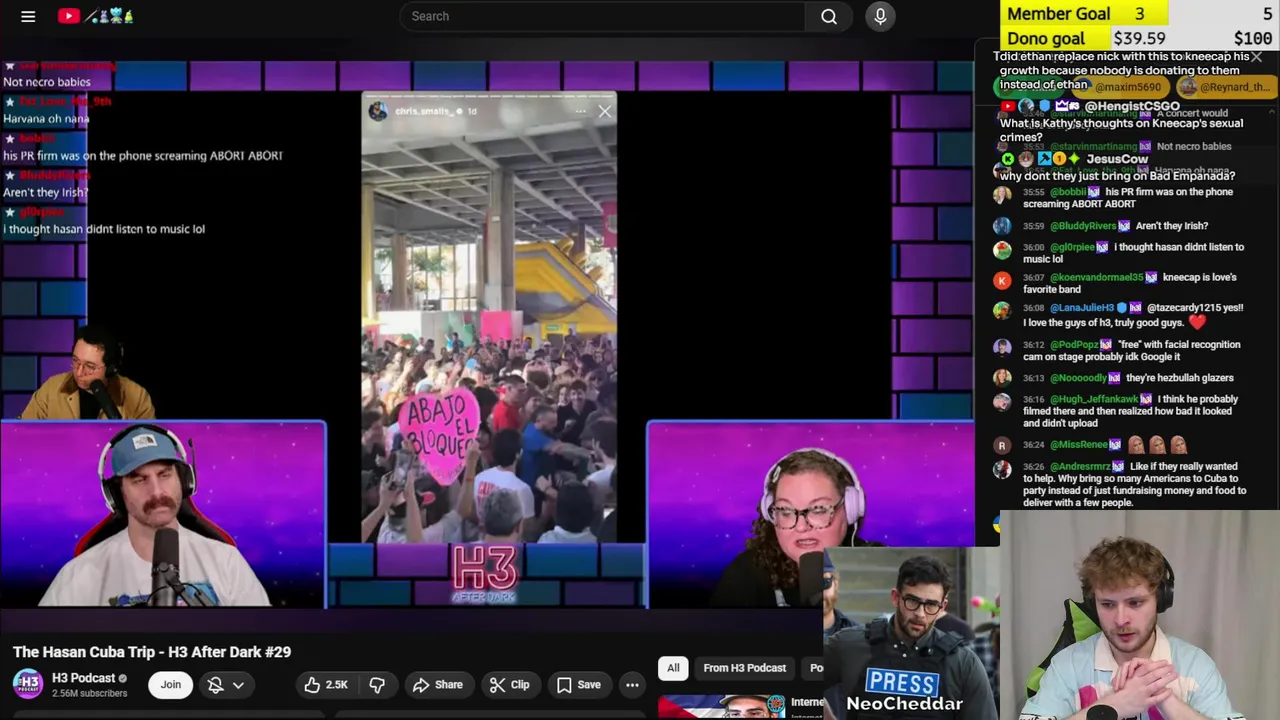Select the @High_Jeffankawk username in chat

(1095, 399)
